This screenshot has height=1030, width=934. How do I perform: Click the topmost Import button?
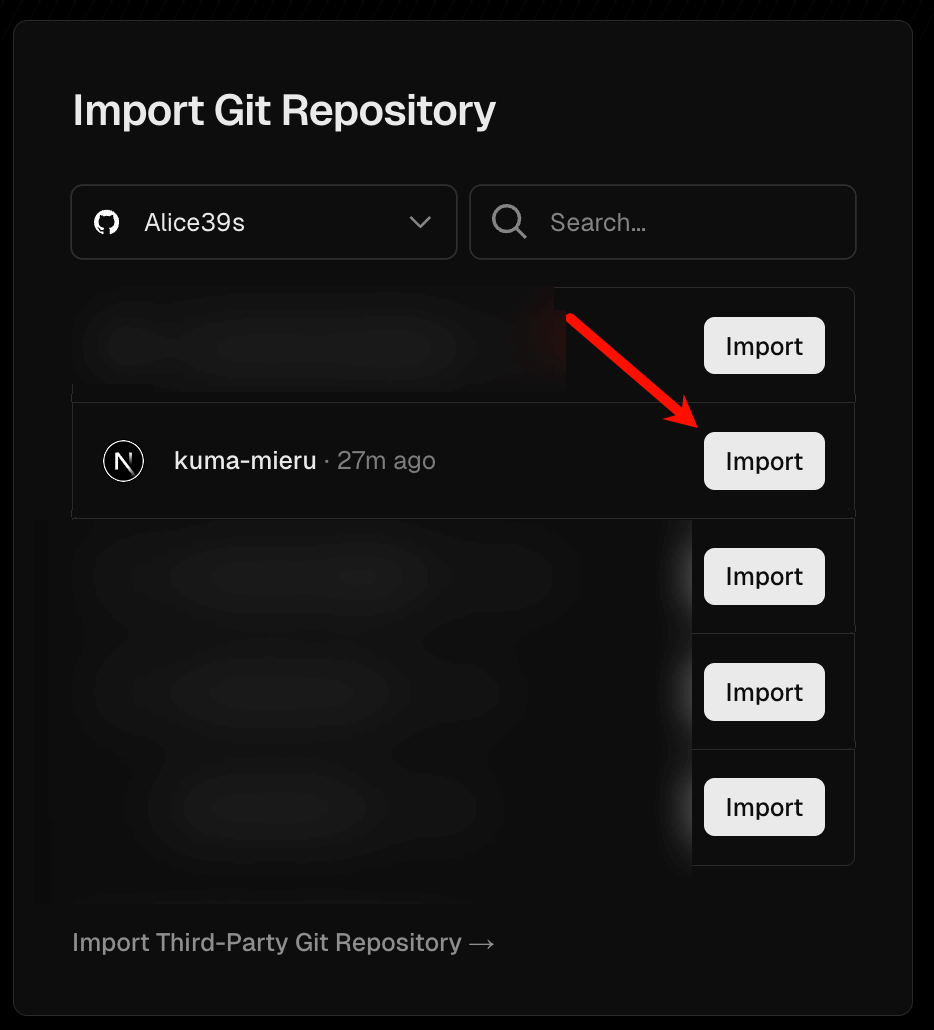[x=764, y=346]
